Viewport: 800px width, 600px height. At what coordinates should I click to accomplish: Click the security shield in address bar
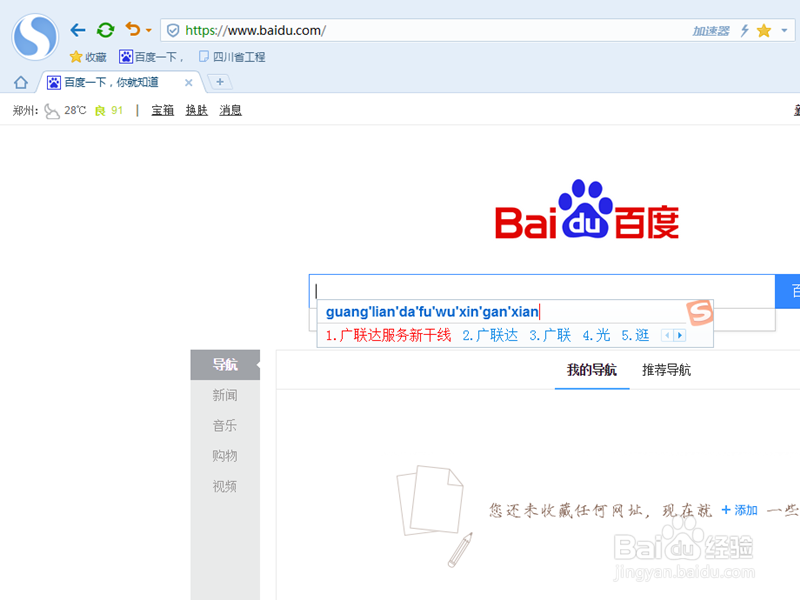click(173, 31)
